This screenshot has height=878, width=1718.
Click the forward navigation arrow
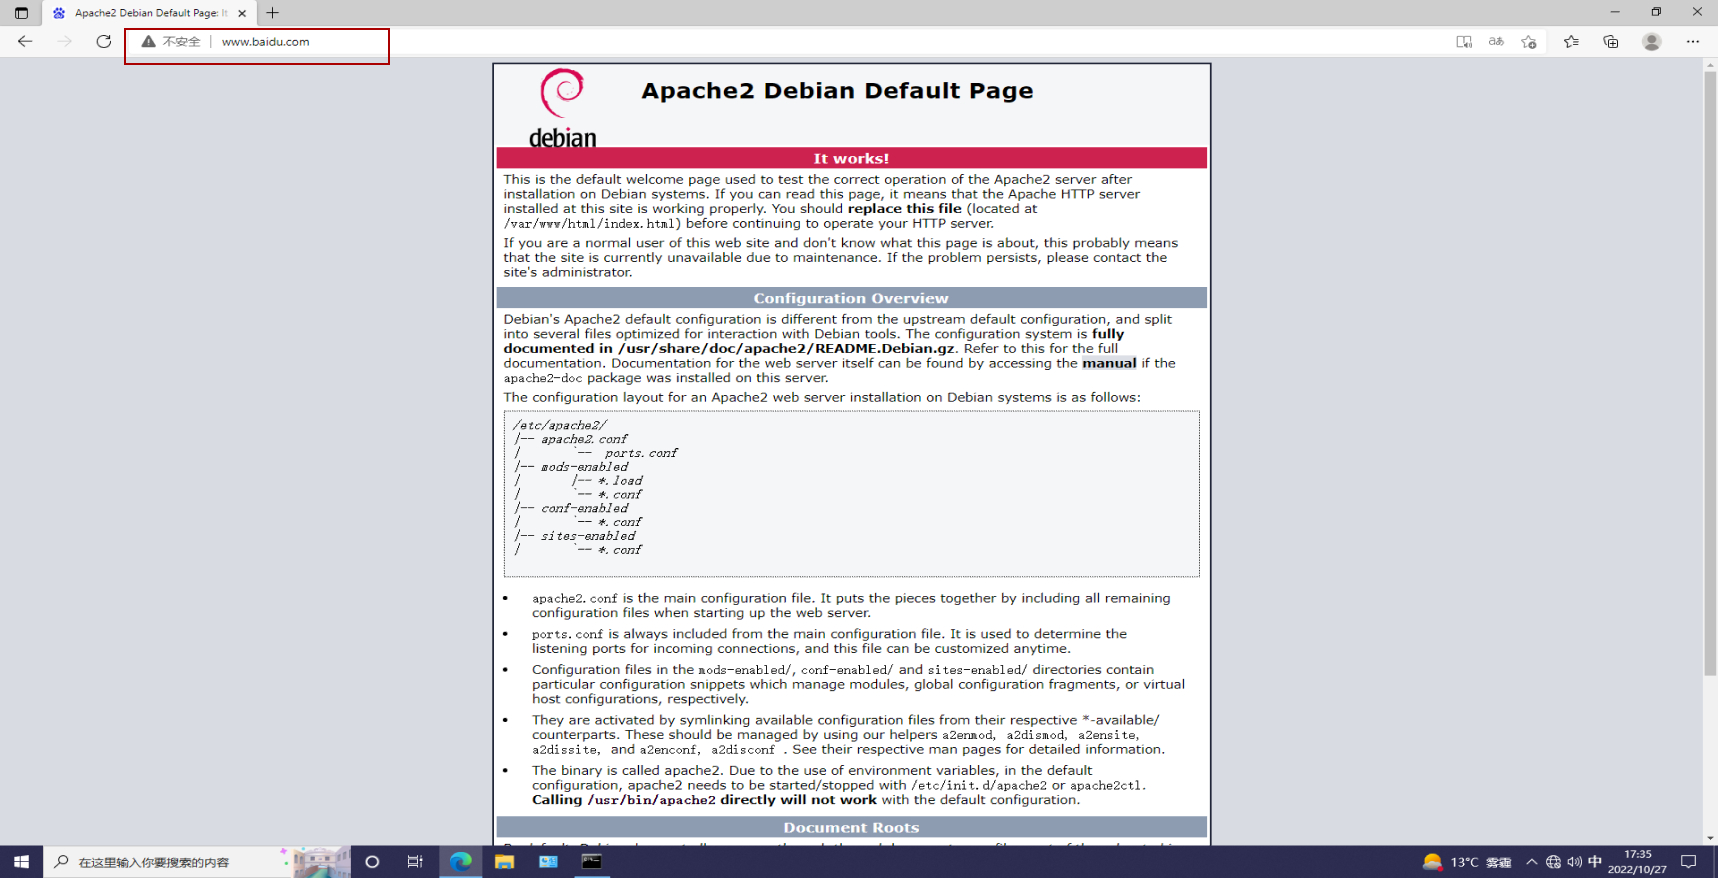coord(65,41)
